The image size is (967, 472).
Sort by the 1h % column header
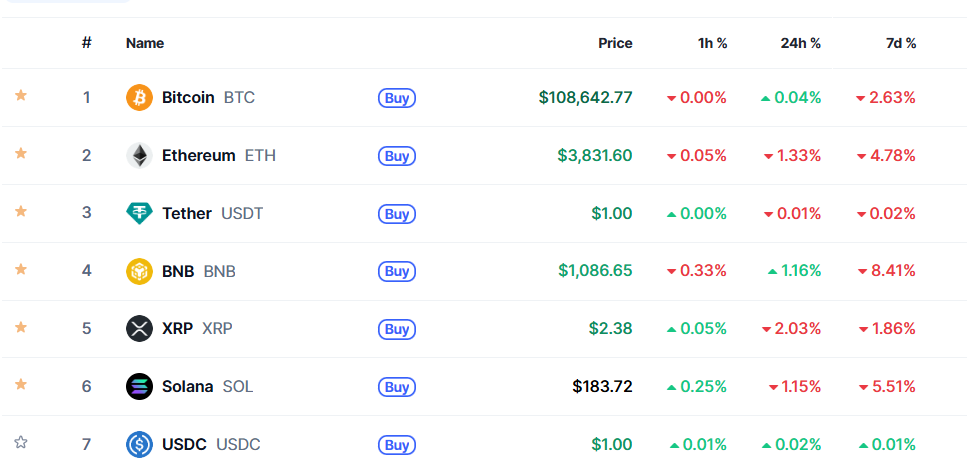(710, 43)
